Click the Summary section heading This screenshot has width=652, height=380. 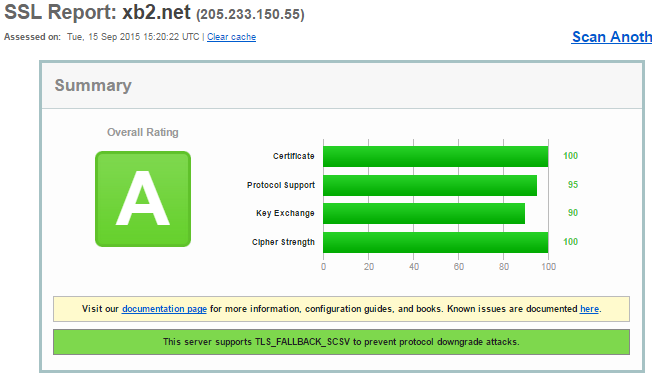(x=93, y=85)
